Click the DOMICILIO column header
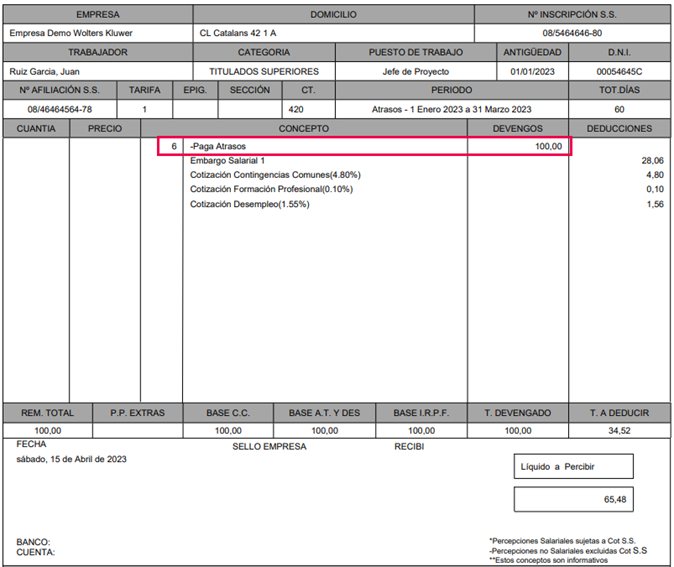The height and width of the screenshot is (567, 674). click(334, 14)
